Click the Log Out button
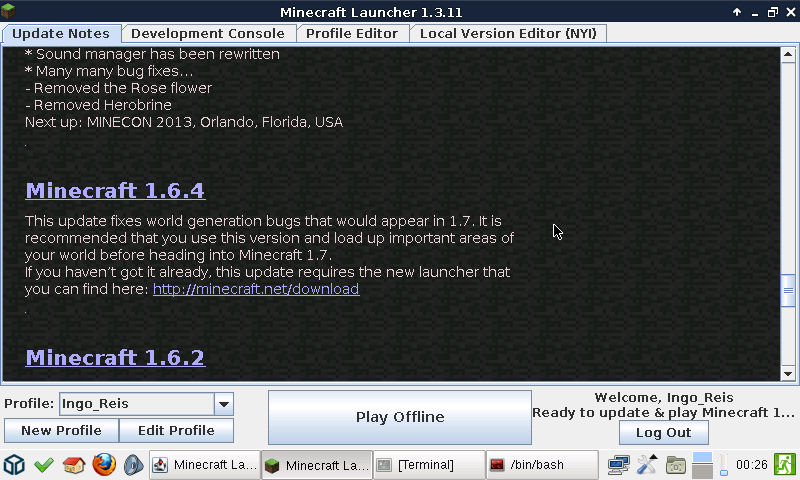 pyautogui.click(x=664, y=433)
